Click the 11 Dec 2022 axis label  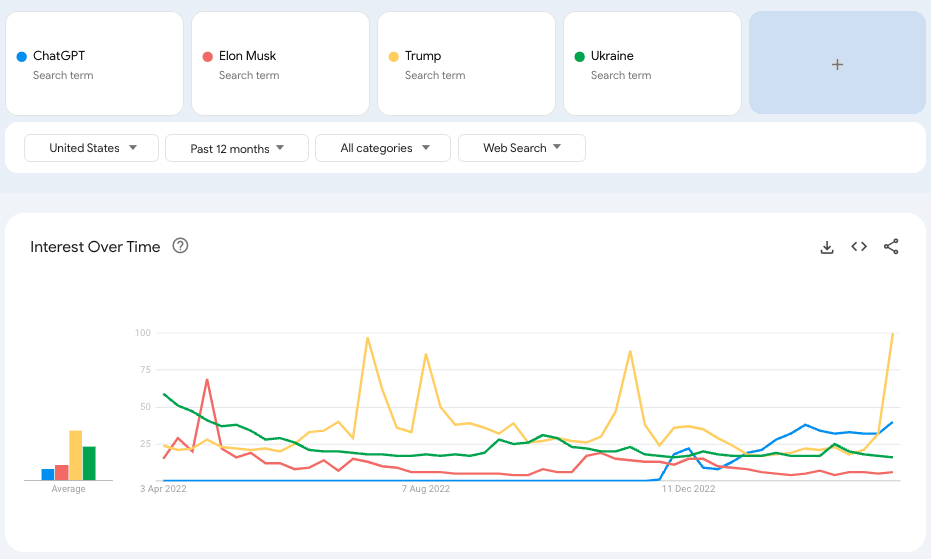(x=689, y=489)
